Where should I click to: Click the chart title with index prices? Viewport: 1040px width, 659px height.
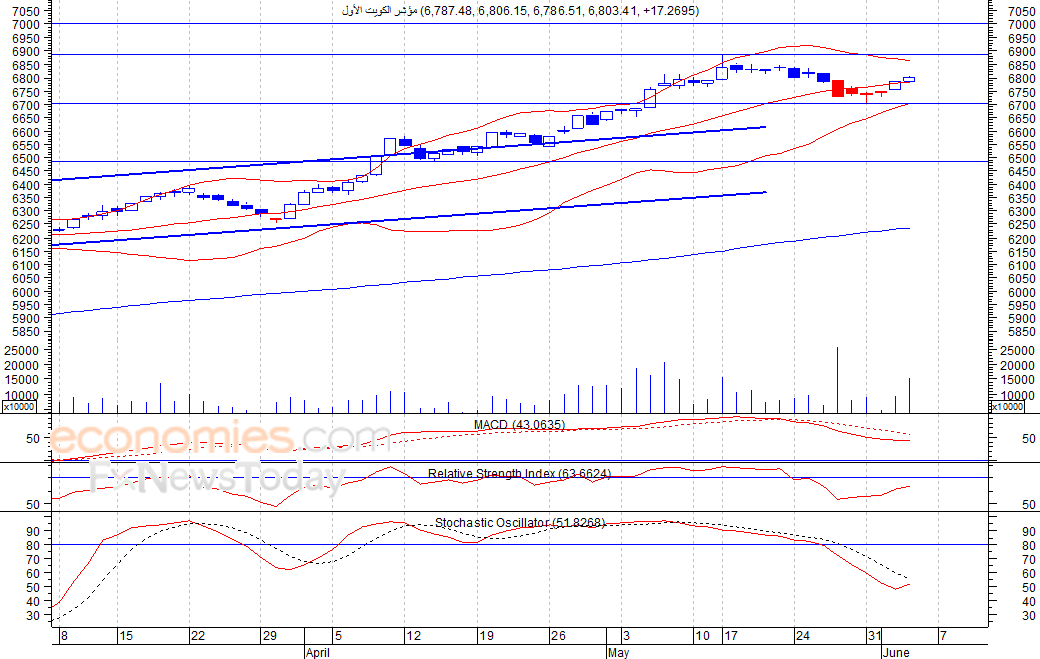click(520, 11)
